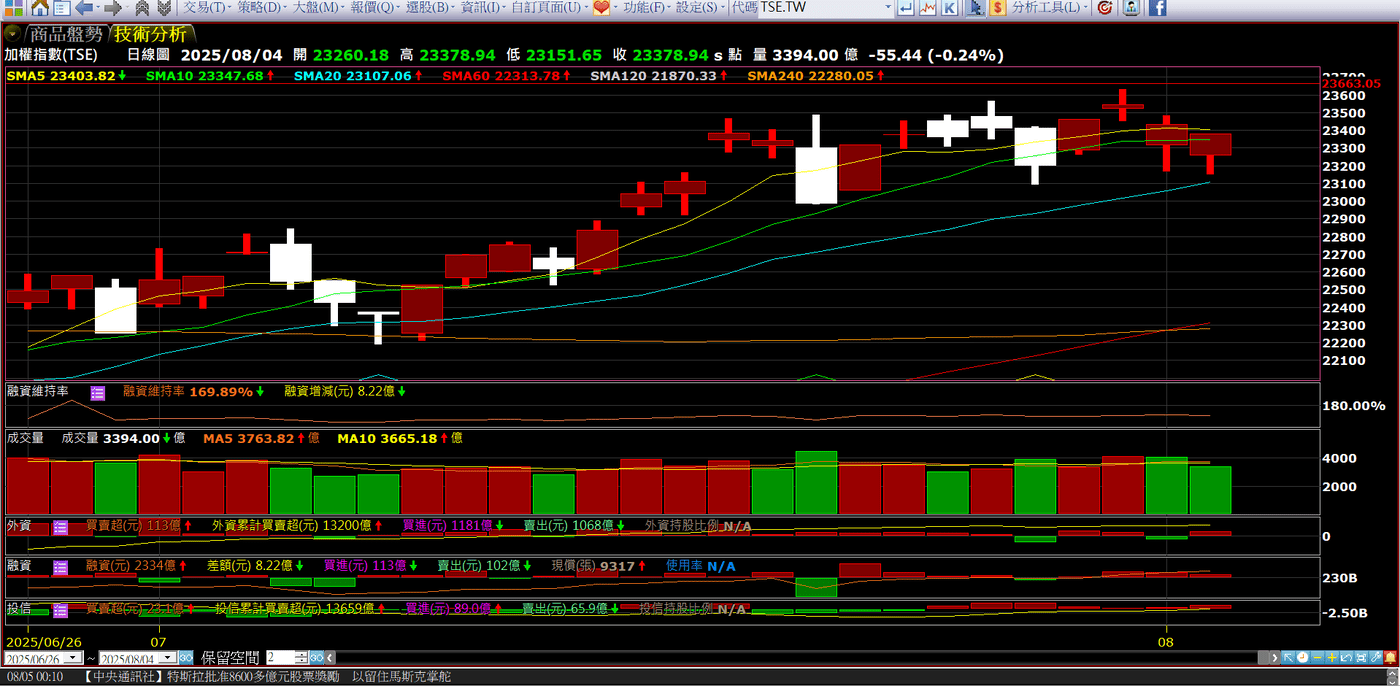The image size is (1400, 686).
Task: Click the red target bullseye icon
Action: (1105, 8)
